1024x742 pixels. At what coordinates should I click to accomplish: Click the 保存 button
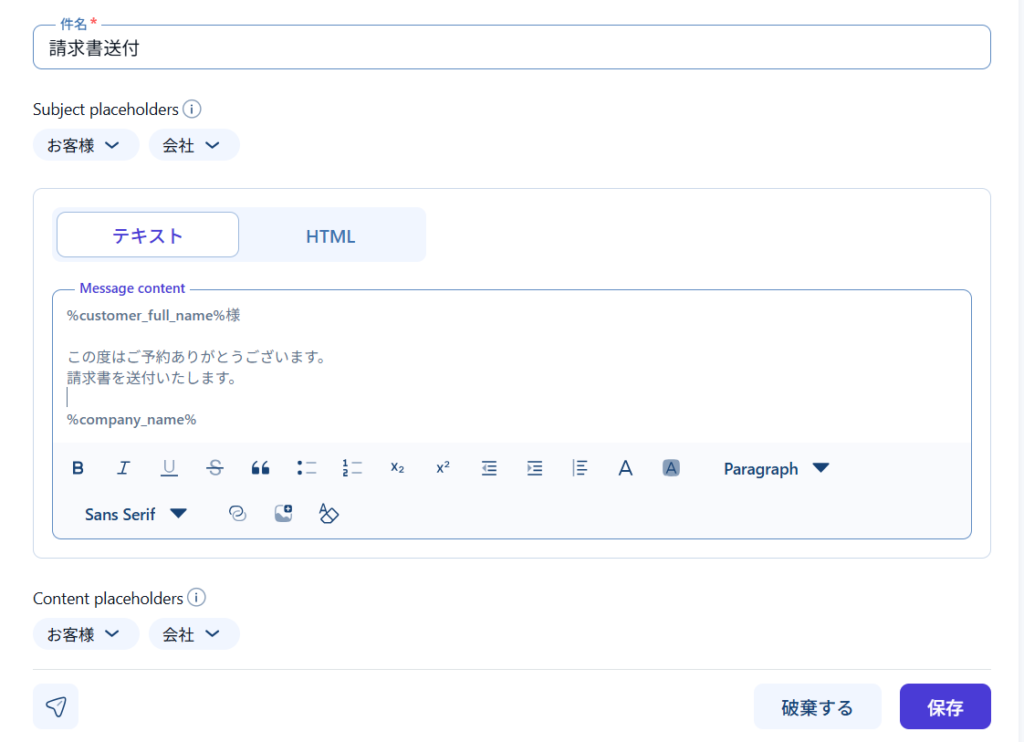pyautogui.click(x=944, y=707)
